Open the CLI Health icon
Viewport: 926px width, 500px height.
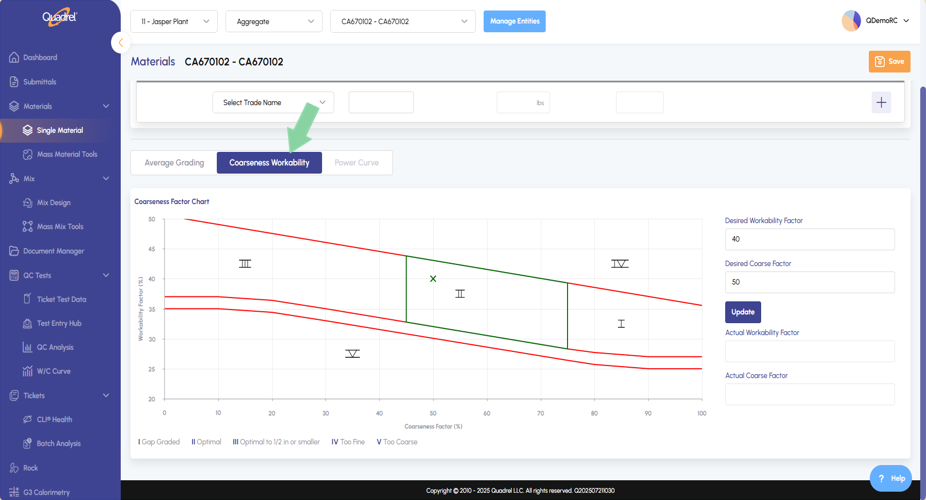(x=28, y=419)
